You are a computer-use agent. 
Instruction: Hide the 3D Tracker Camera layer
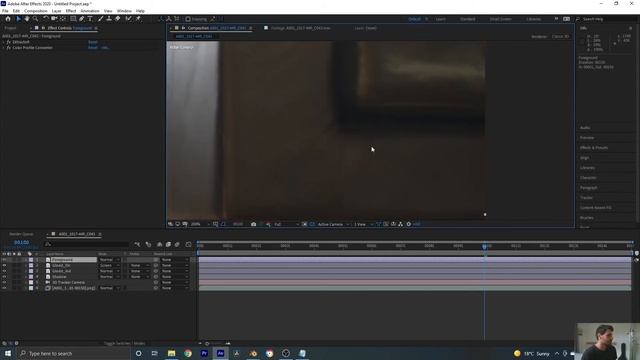(x=4, y=282)
